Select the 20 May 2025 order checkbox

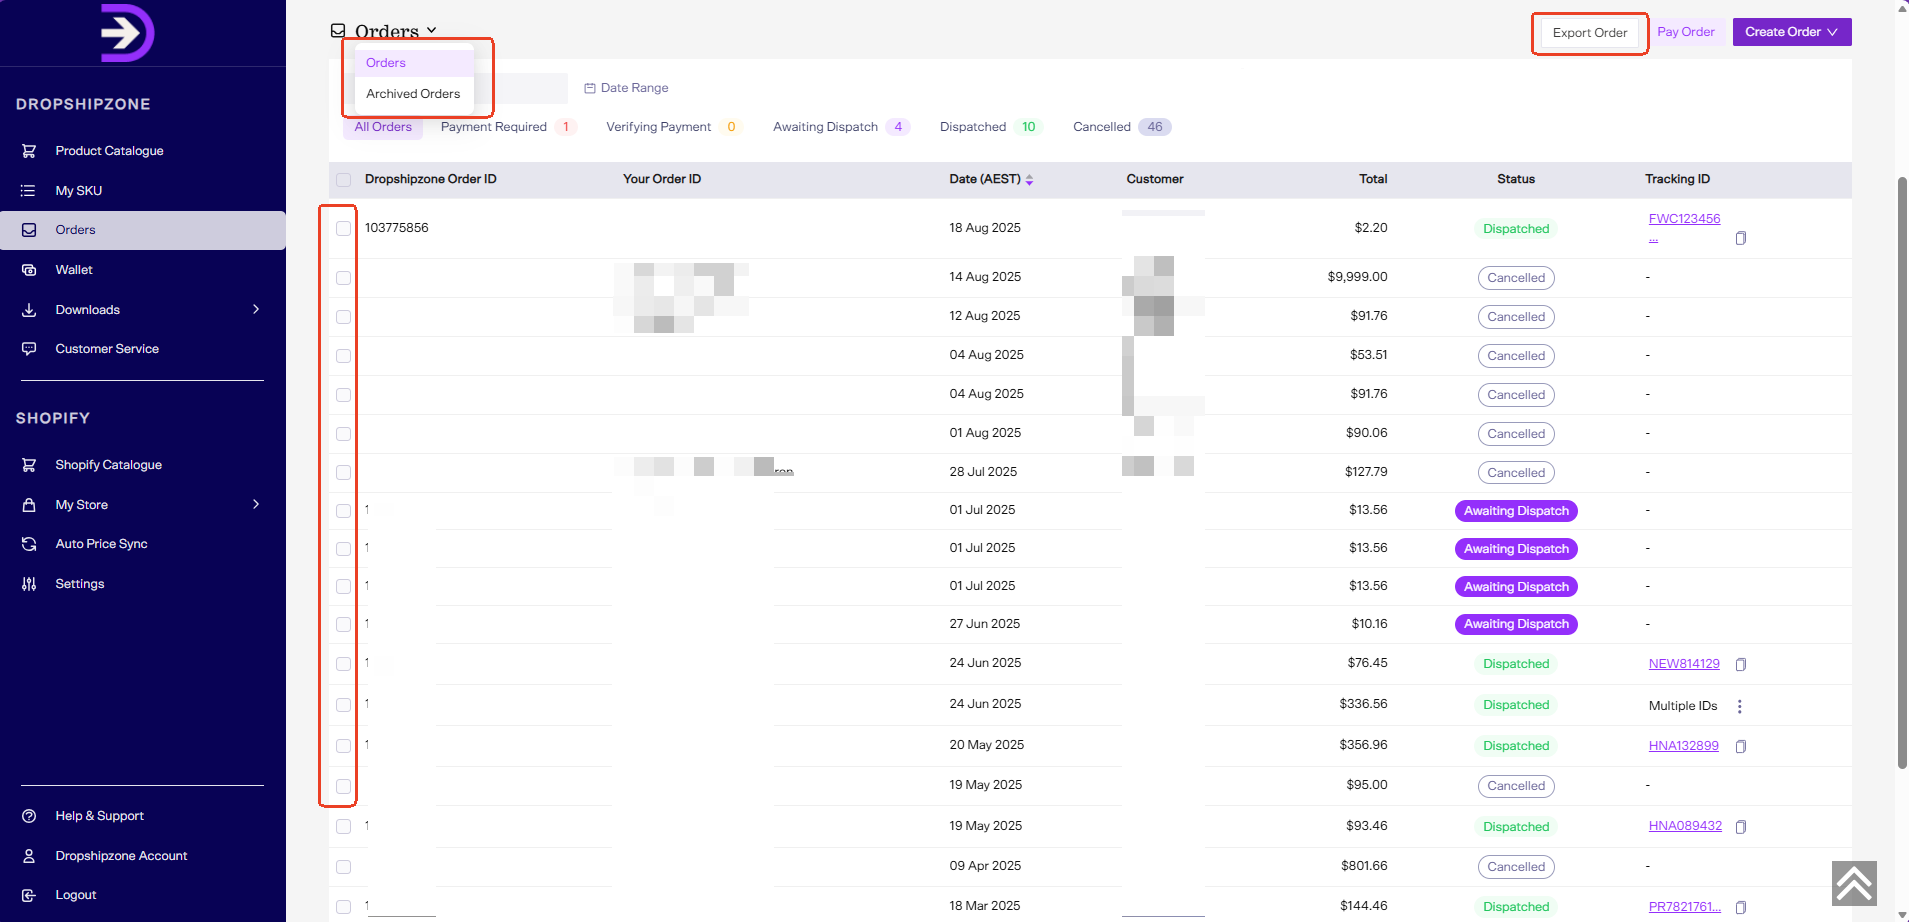coord(344,746)
